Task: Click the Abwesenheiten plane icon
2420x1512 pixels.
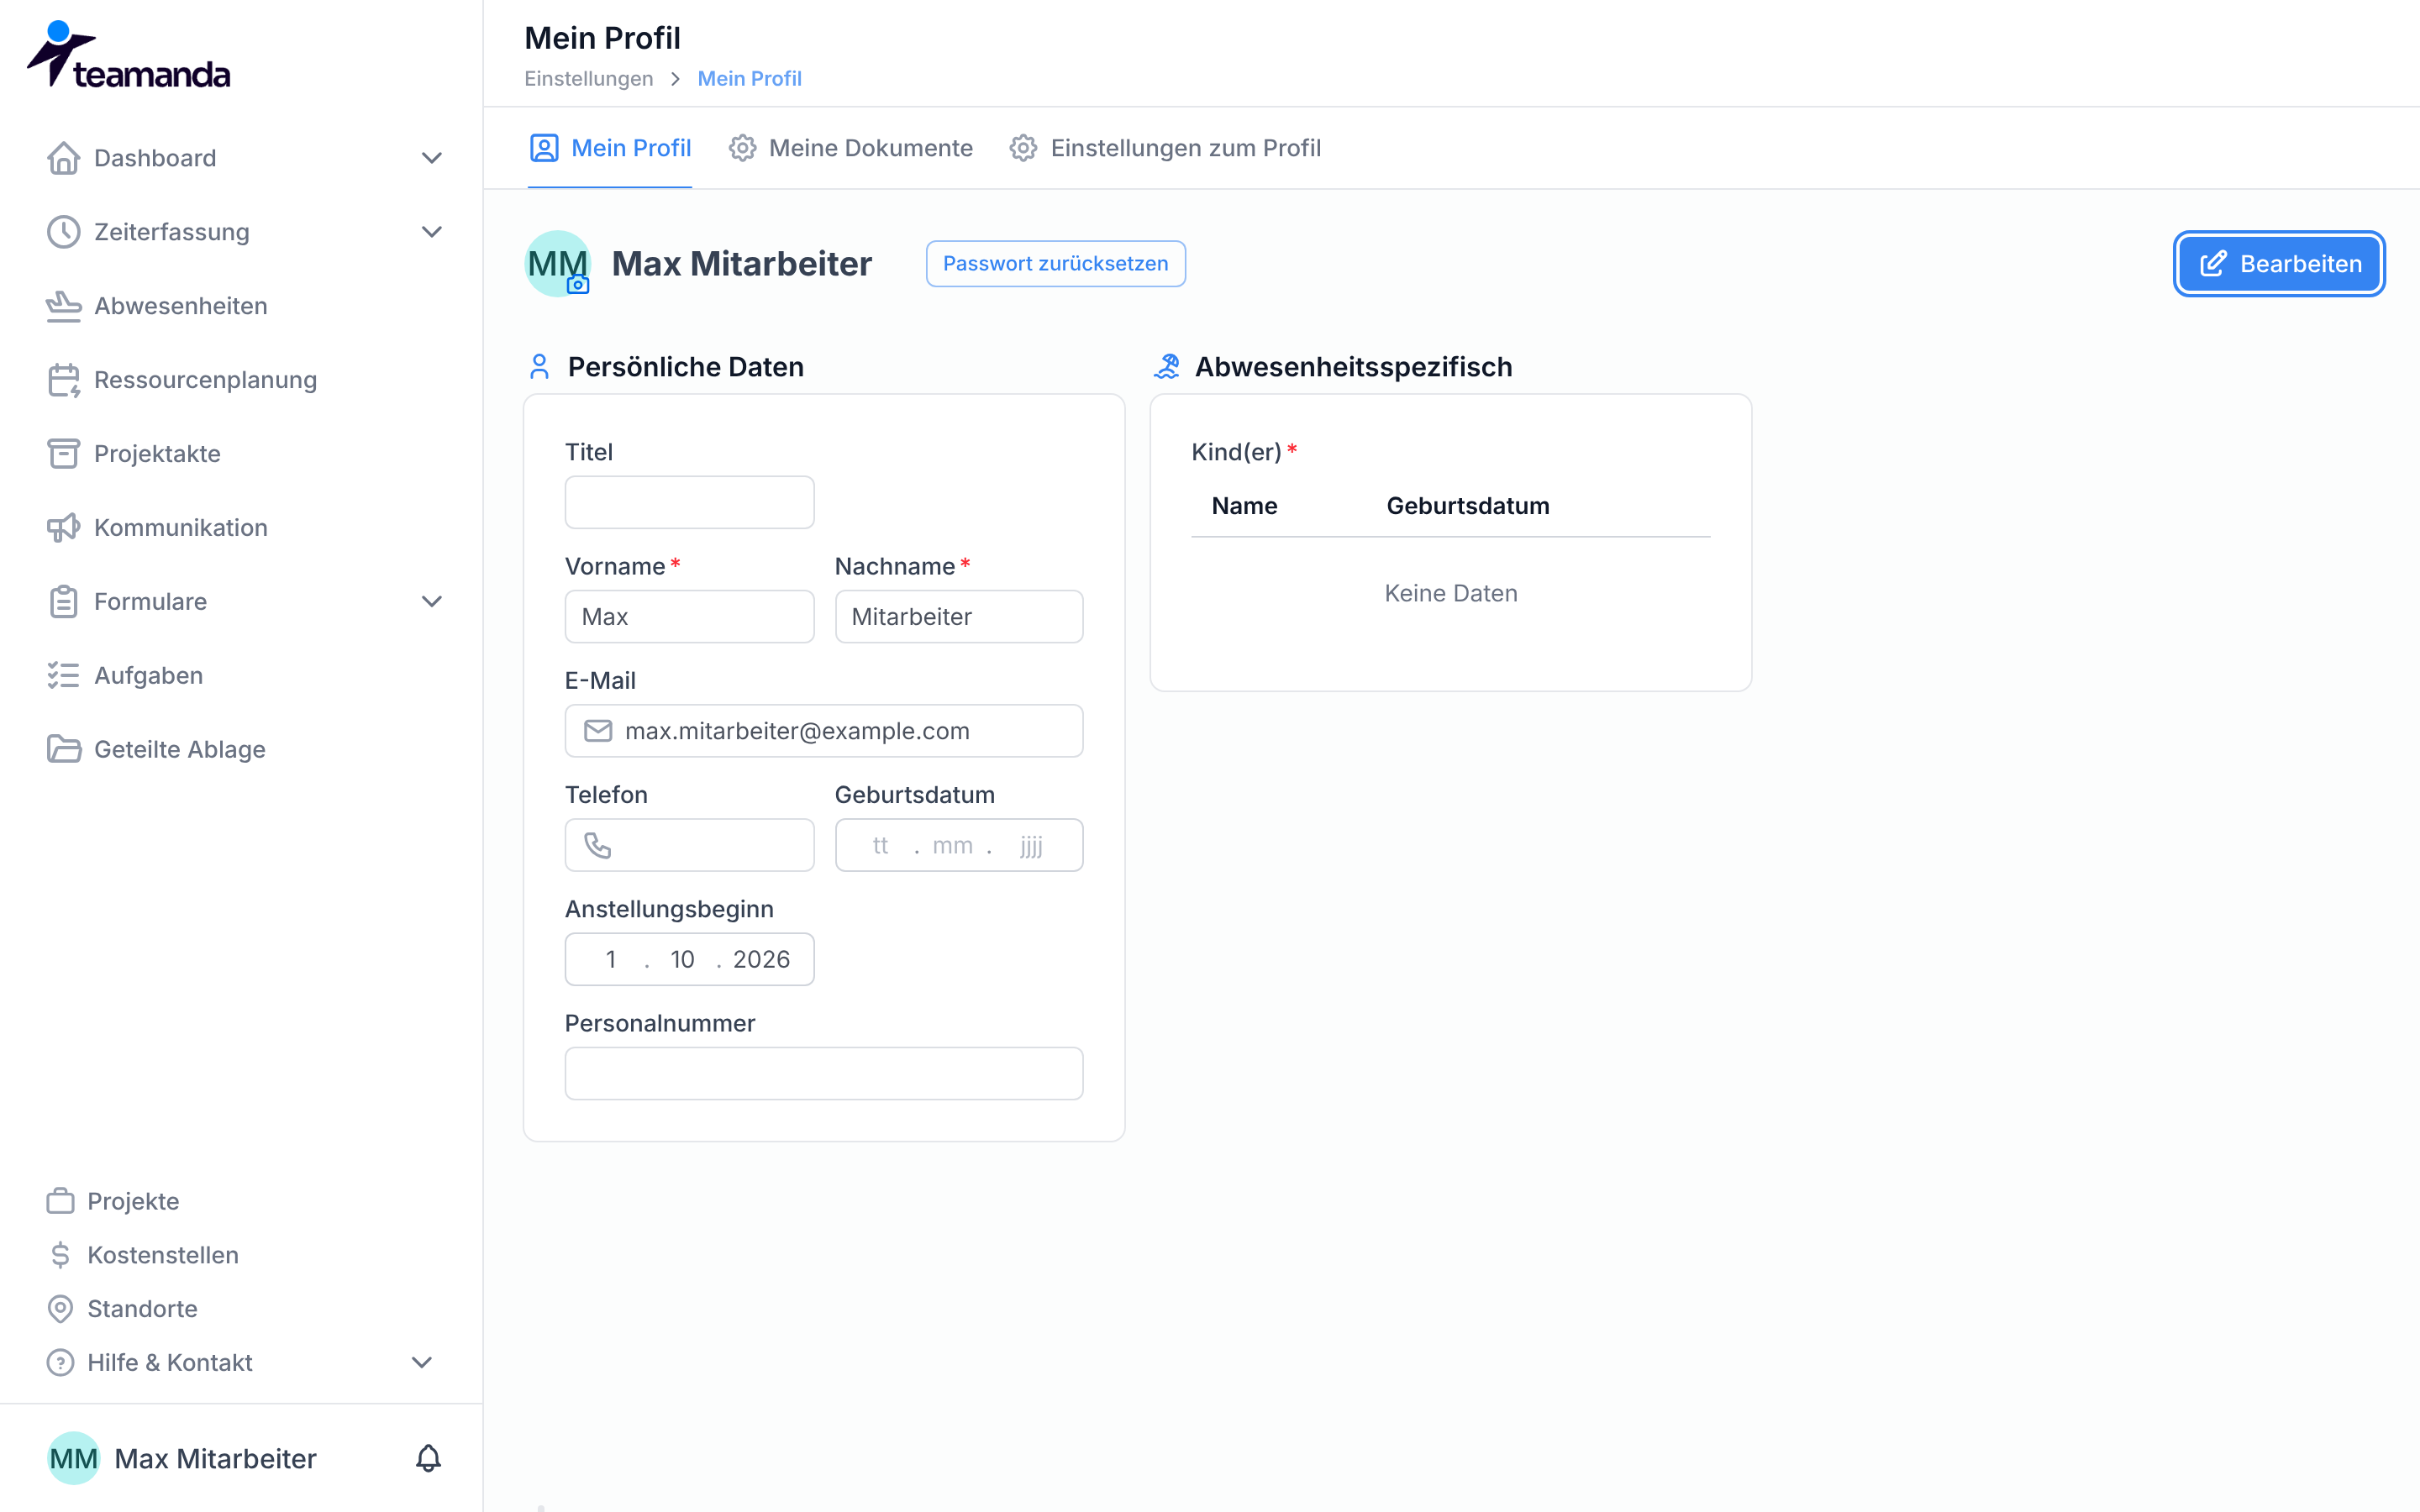Action: coord(63,306)
